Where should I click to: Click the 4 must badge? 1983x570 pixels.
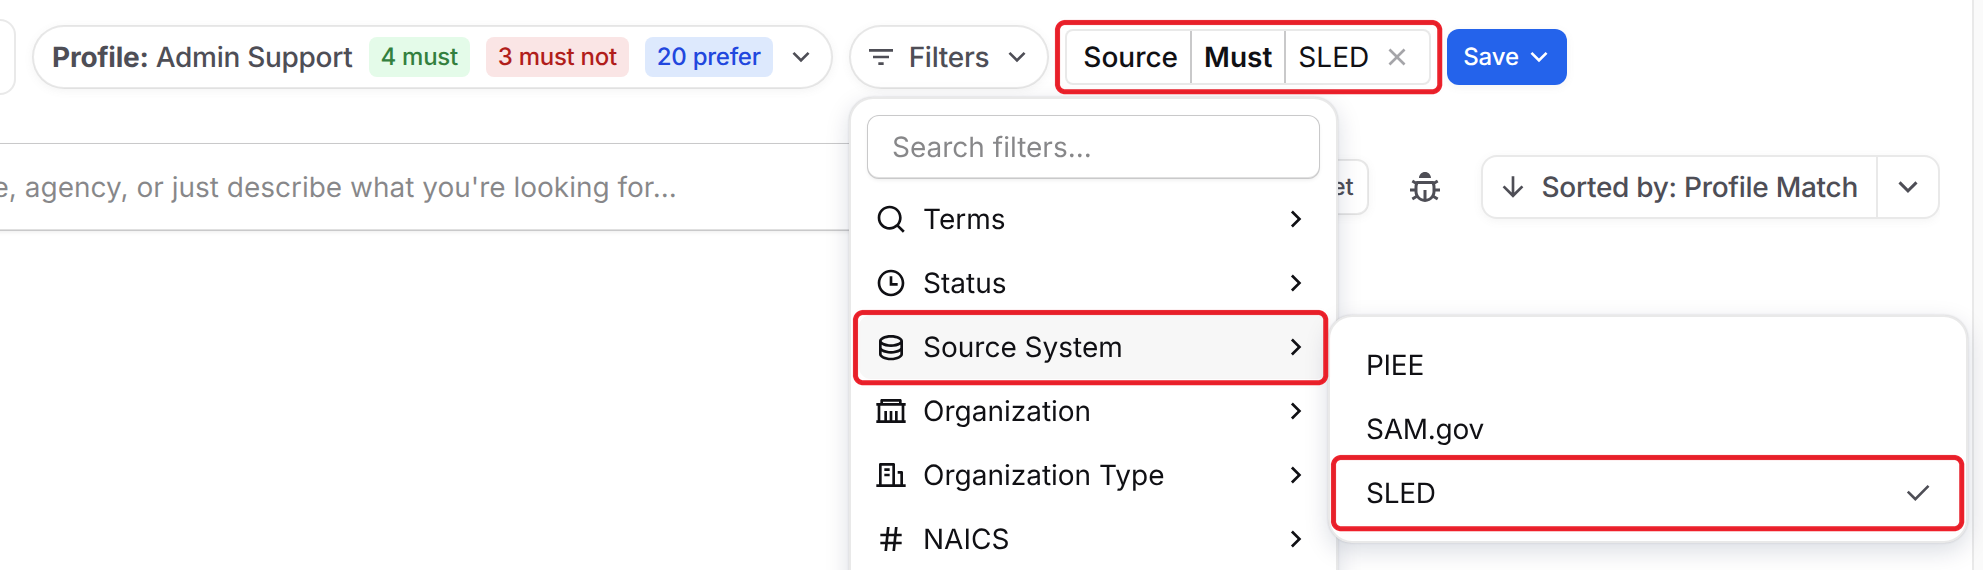419,57
